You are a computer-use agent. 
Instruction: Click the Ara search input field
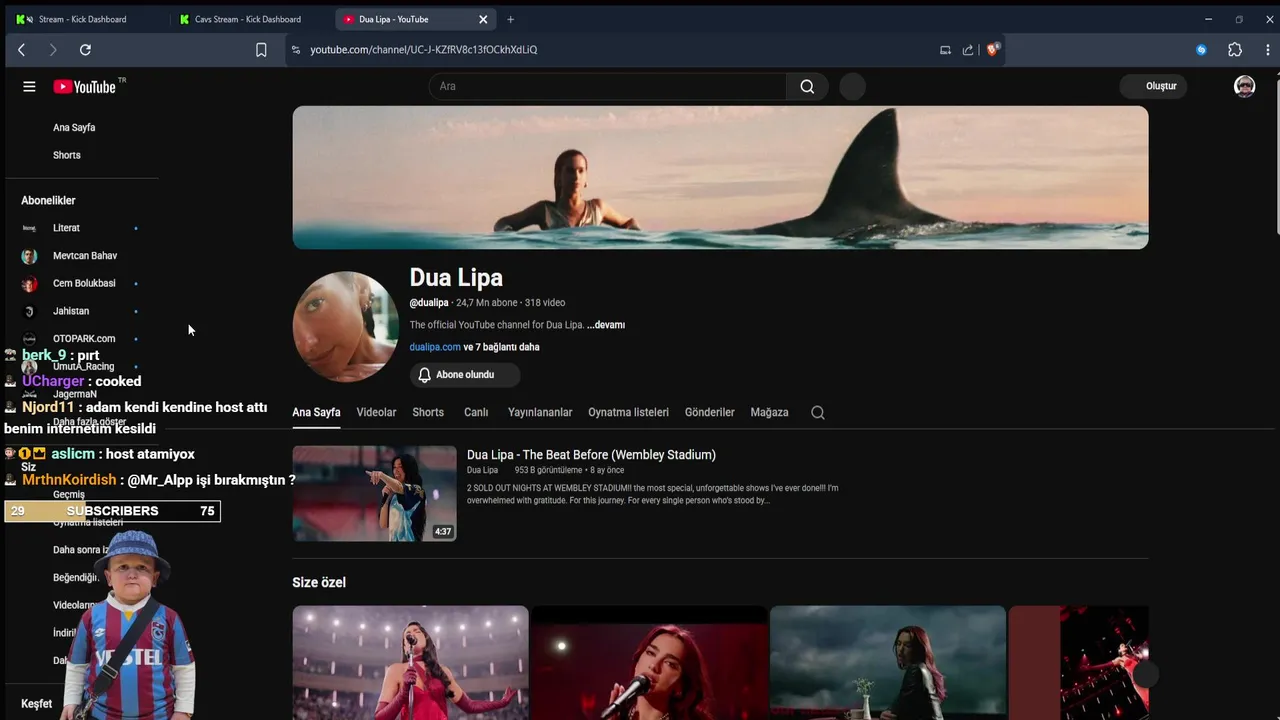click(x=608, y=86)
